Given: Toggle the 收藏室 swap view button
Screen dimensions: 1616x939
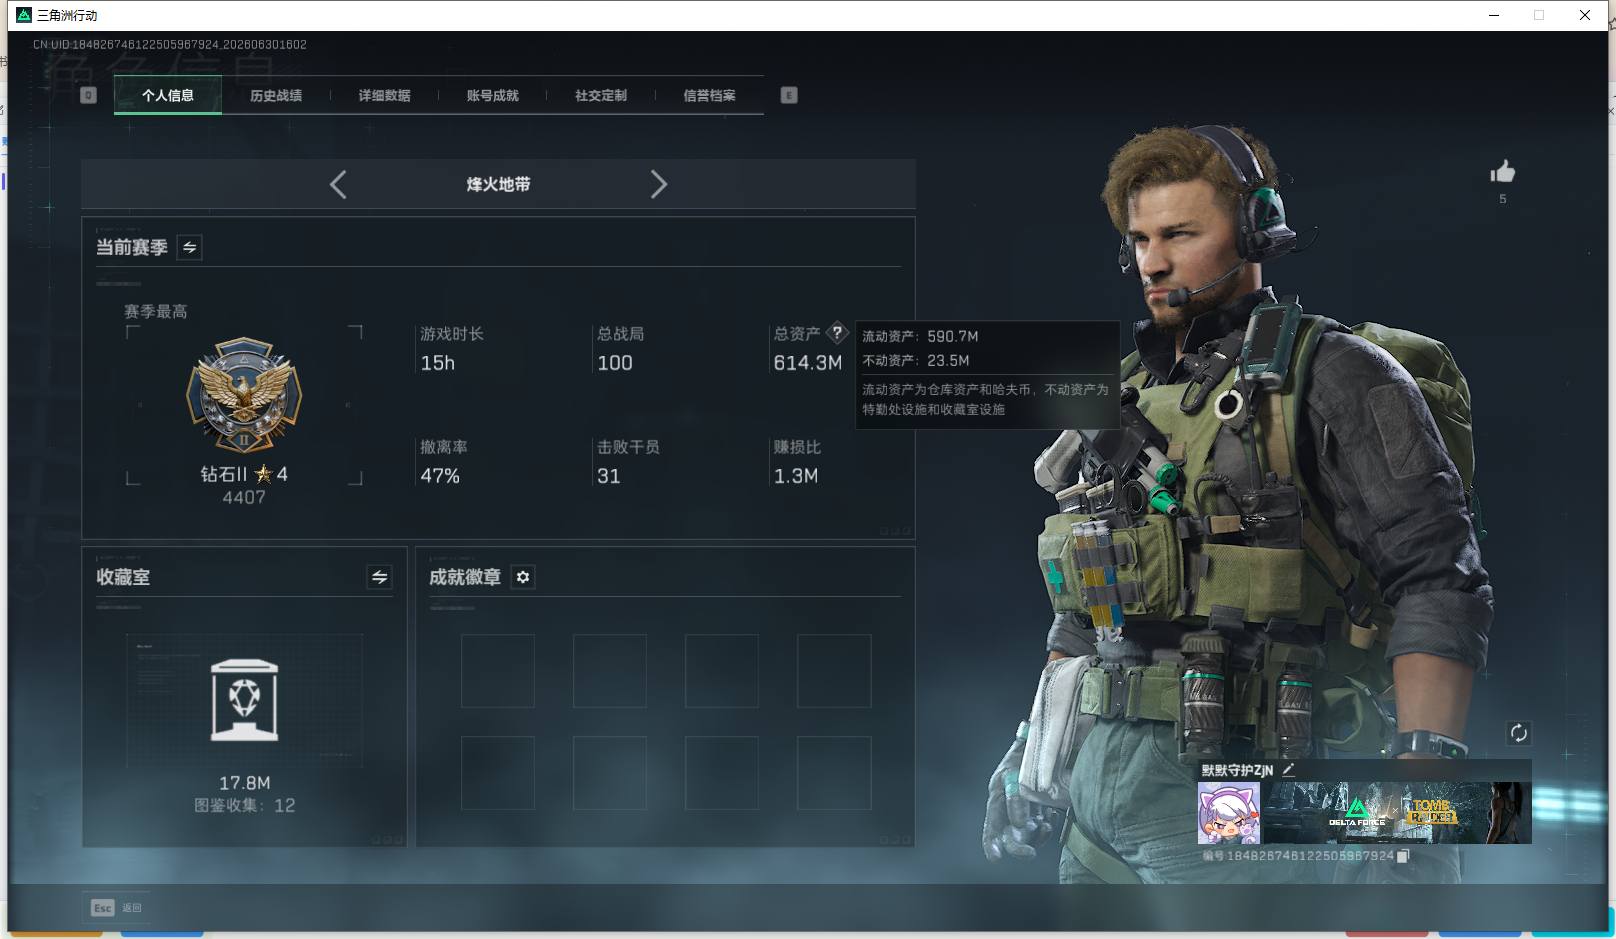Looking at the screenshot, I should point(379,577).
